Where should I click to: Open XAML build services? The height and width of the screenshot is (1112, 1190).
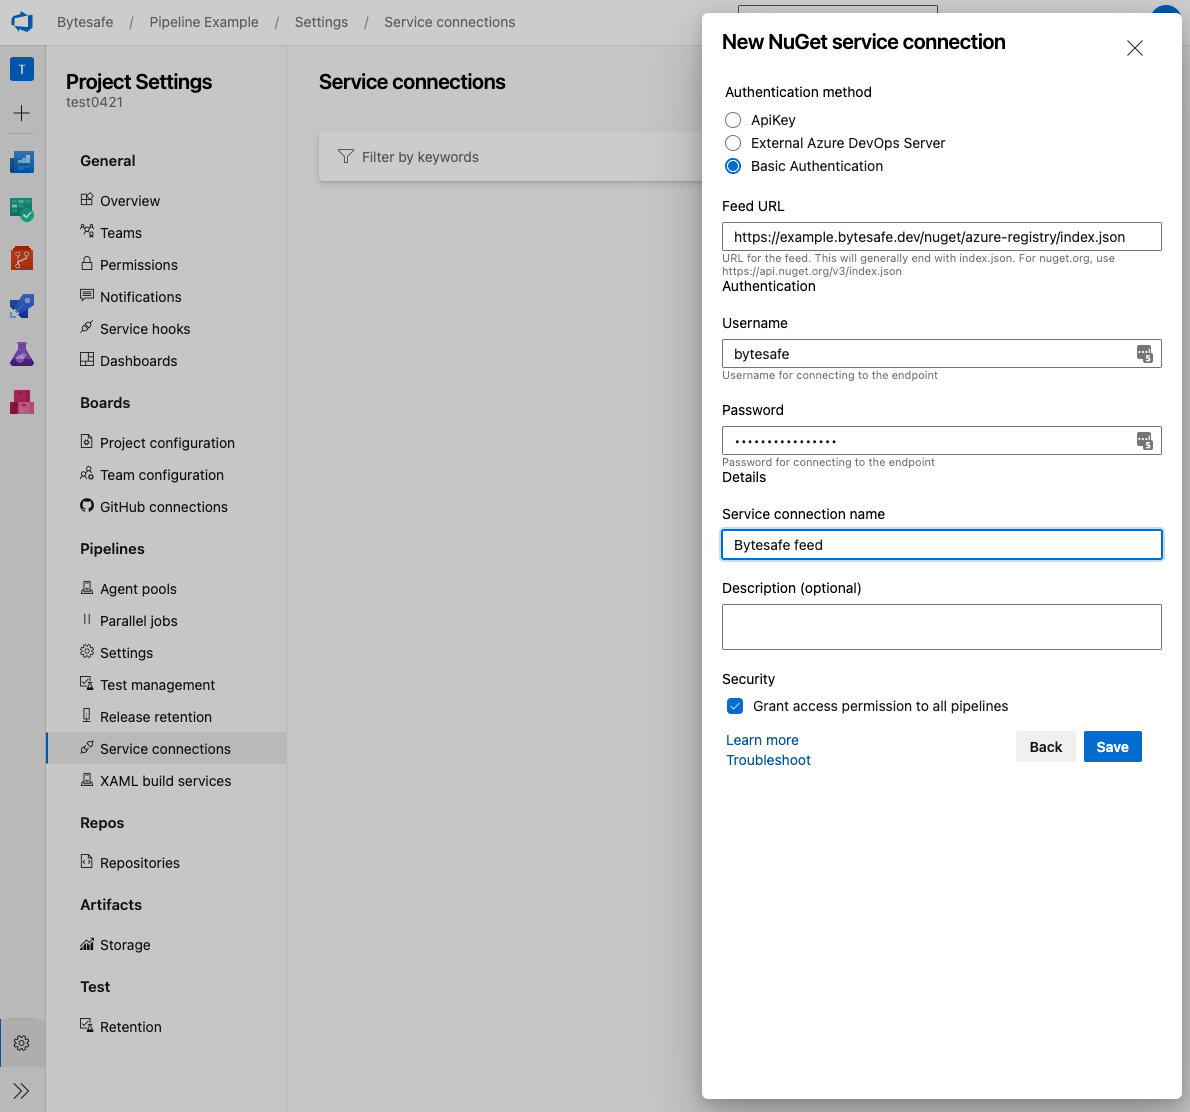pos(165,780)
